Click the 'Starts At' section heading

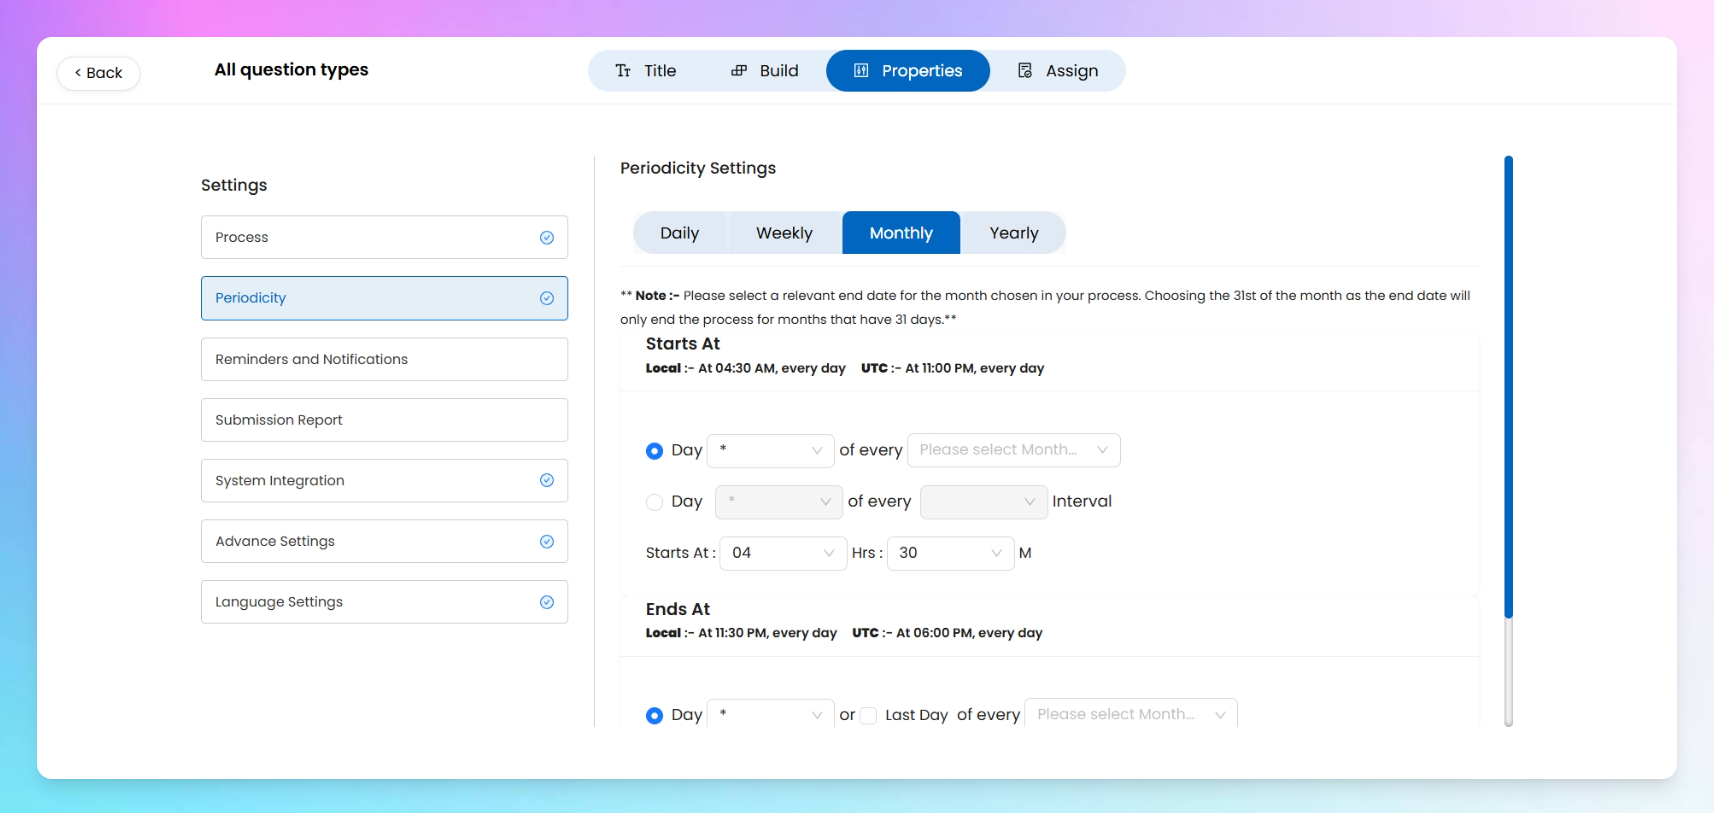pyautogui.click(x=683, y=344)
